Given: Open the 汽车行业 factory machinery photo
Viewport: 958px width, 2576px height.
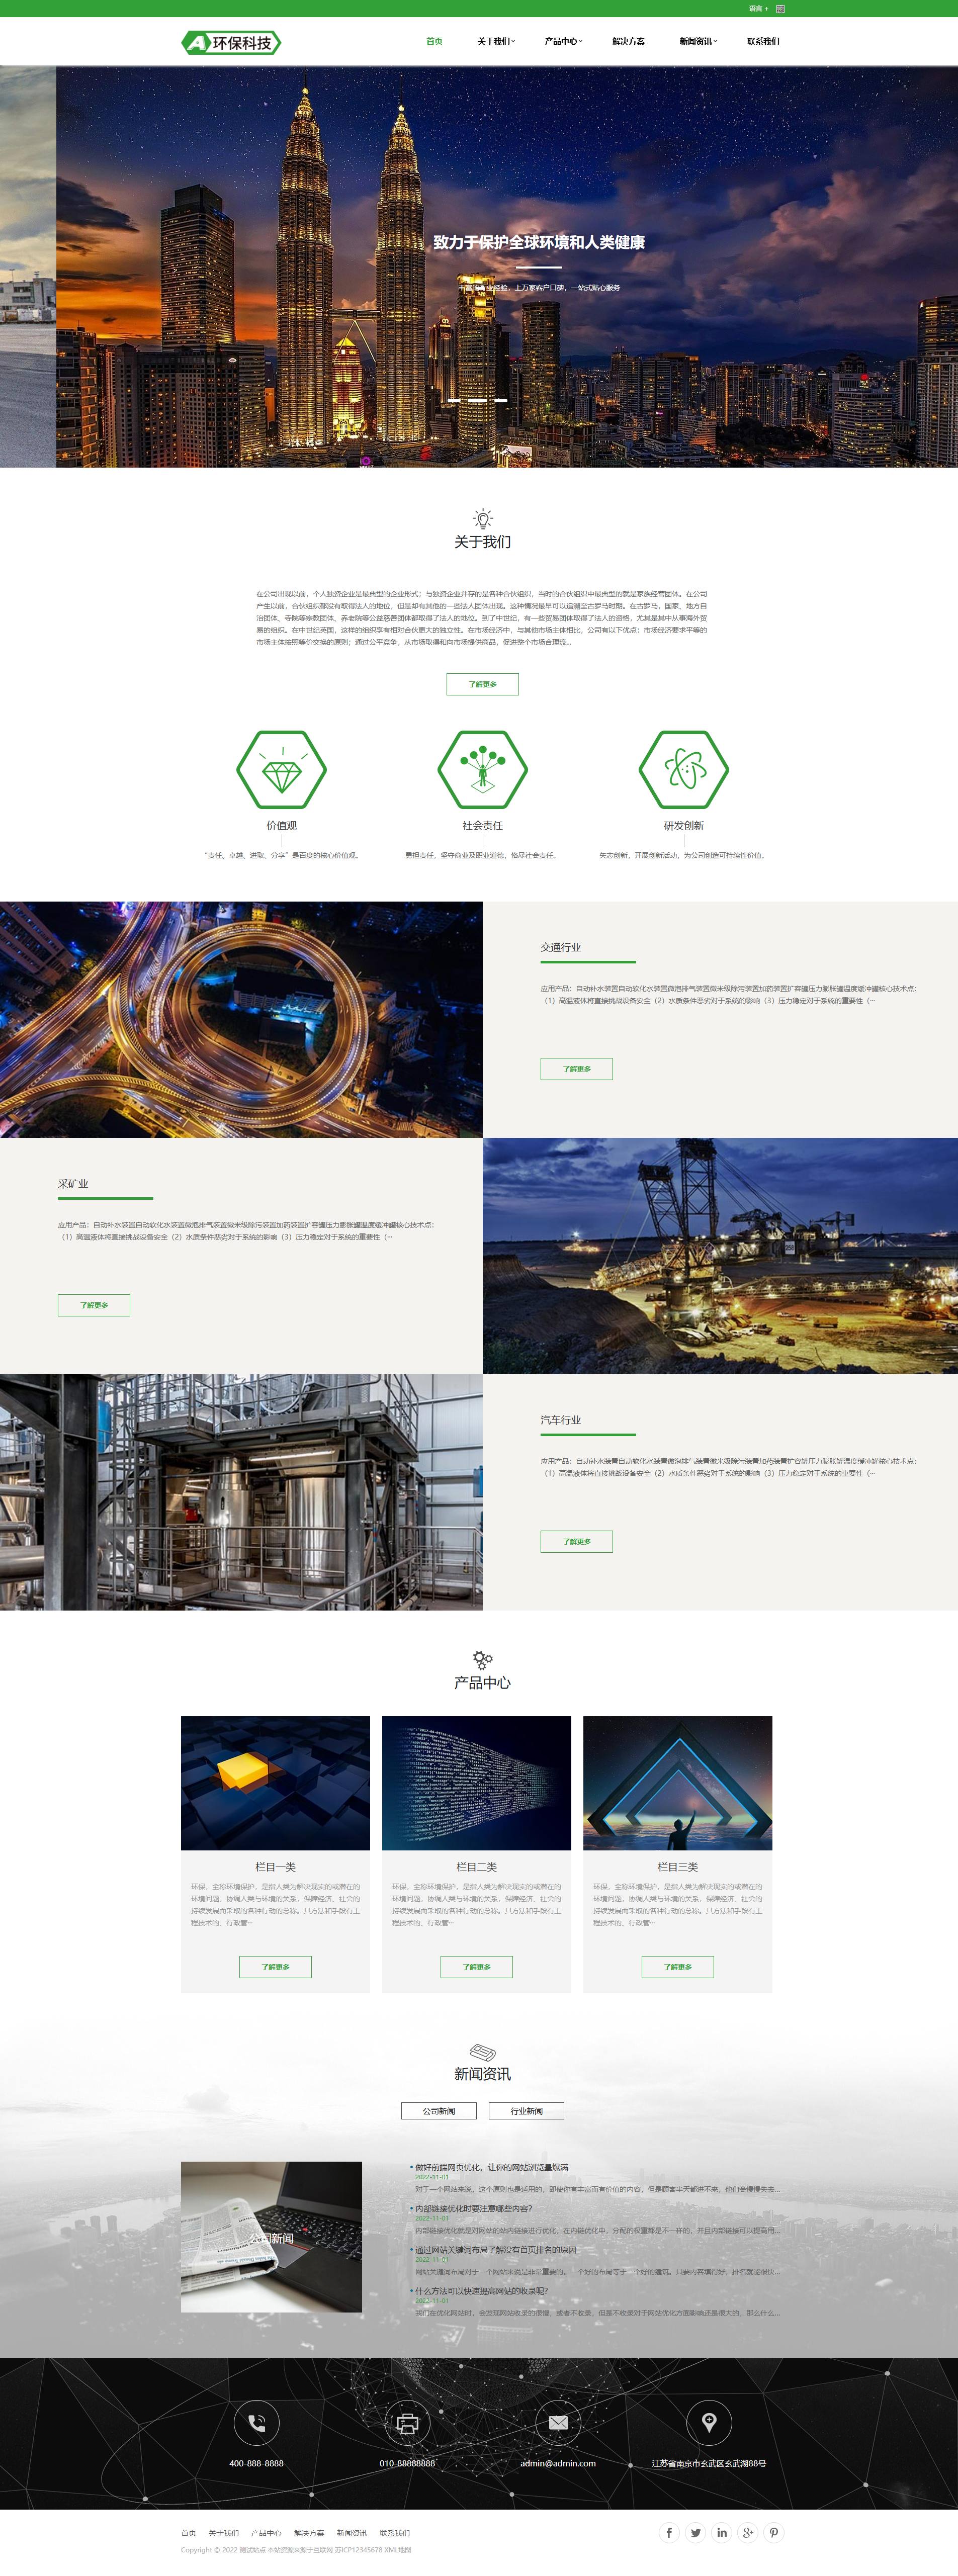Looking at the screenshot, I should coord(241,1492).
